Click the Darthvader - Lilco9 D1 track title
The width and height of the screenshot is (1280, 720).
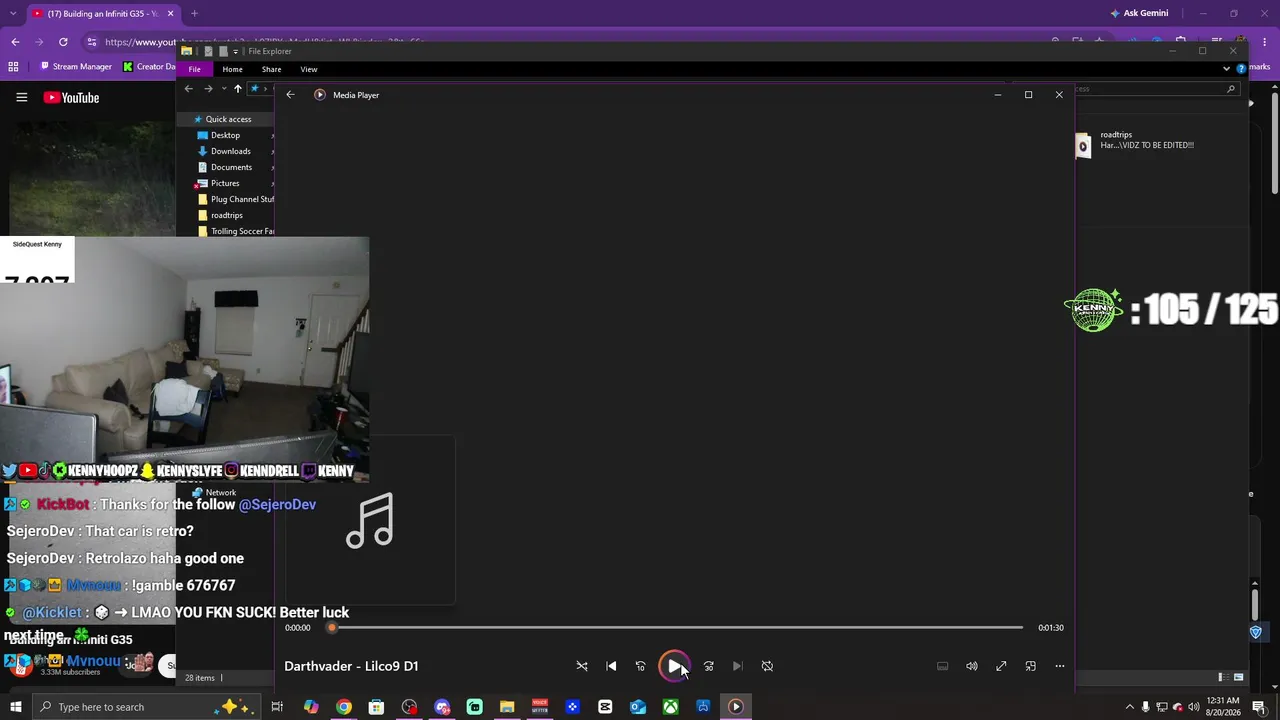click(351, 666)
